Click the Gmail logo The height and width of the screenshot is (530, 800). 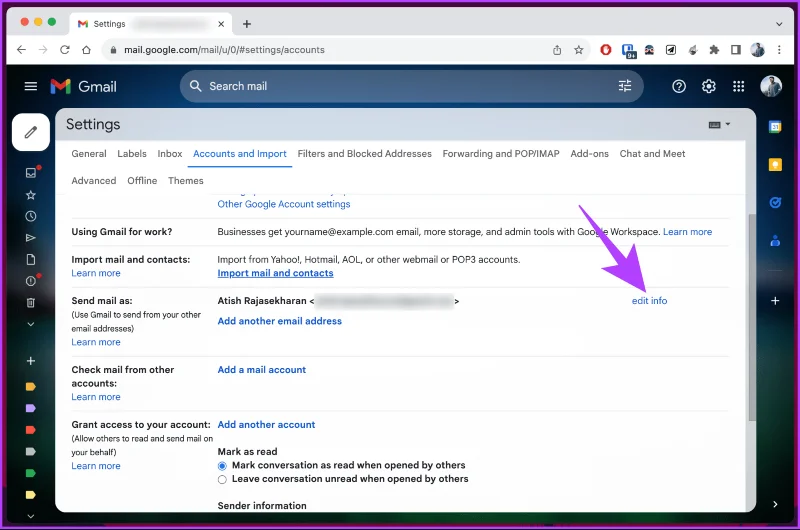click(84, 86)
